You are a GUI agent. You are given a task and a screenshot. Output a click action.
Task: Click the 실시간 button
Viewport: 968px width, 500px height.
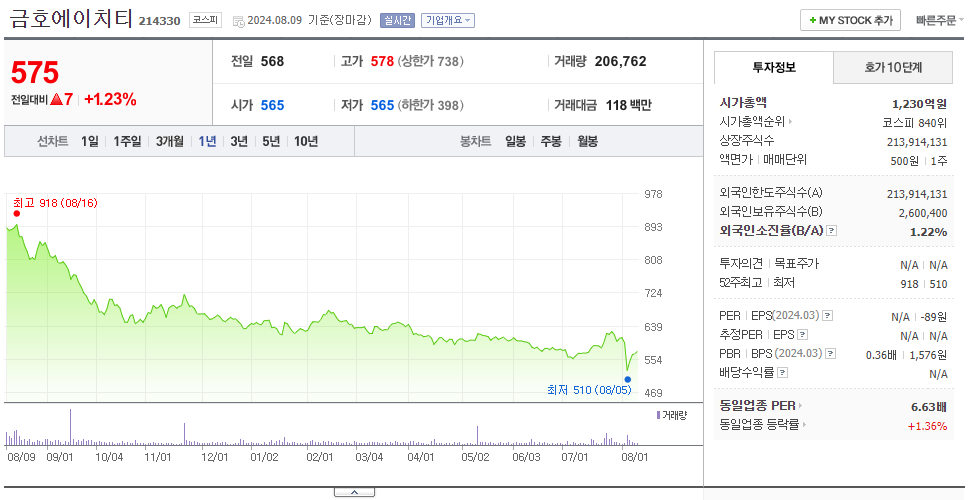pyautogui.click(x=398, y=20)
